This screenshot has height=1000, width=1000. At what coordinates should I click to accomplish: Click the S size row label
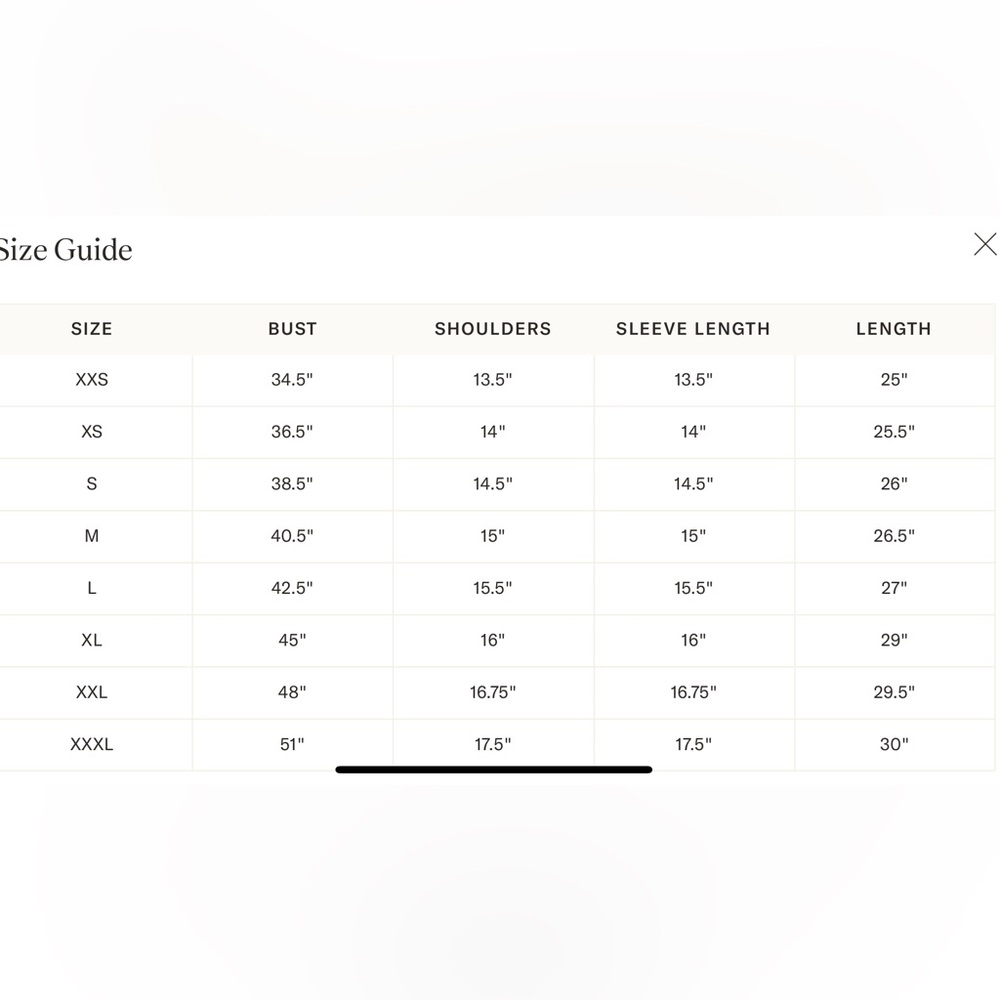coord(92,484)
